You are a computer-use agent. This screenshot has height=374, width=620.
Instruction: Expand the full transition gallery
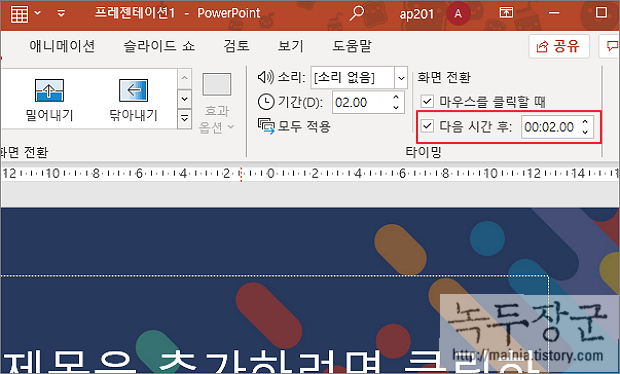(x=185, y=118)
